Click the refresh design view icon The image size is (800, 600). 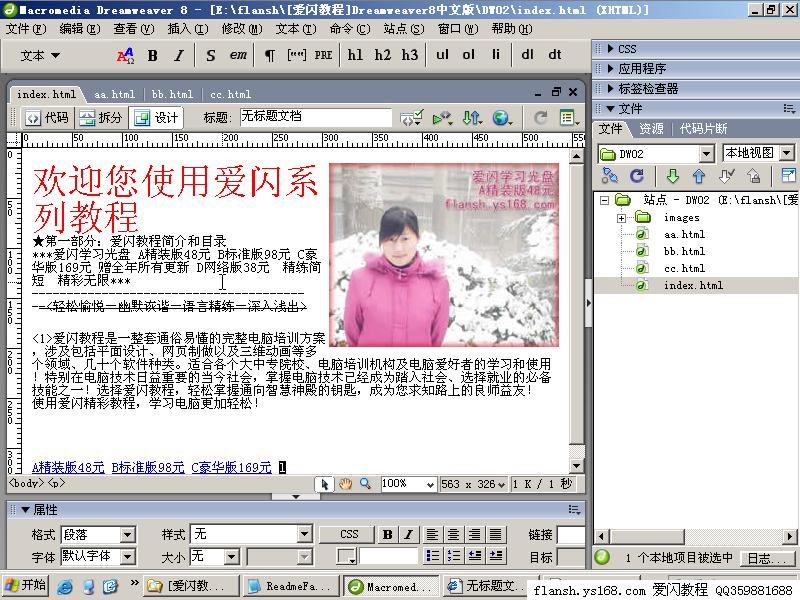pos(540,118)
